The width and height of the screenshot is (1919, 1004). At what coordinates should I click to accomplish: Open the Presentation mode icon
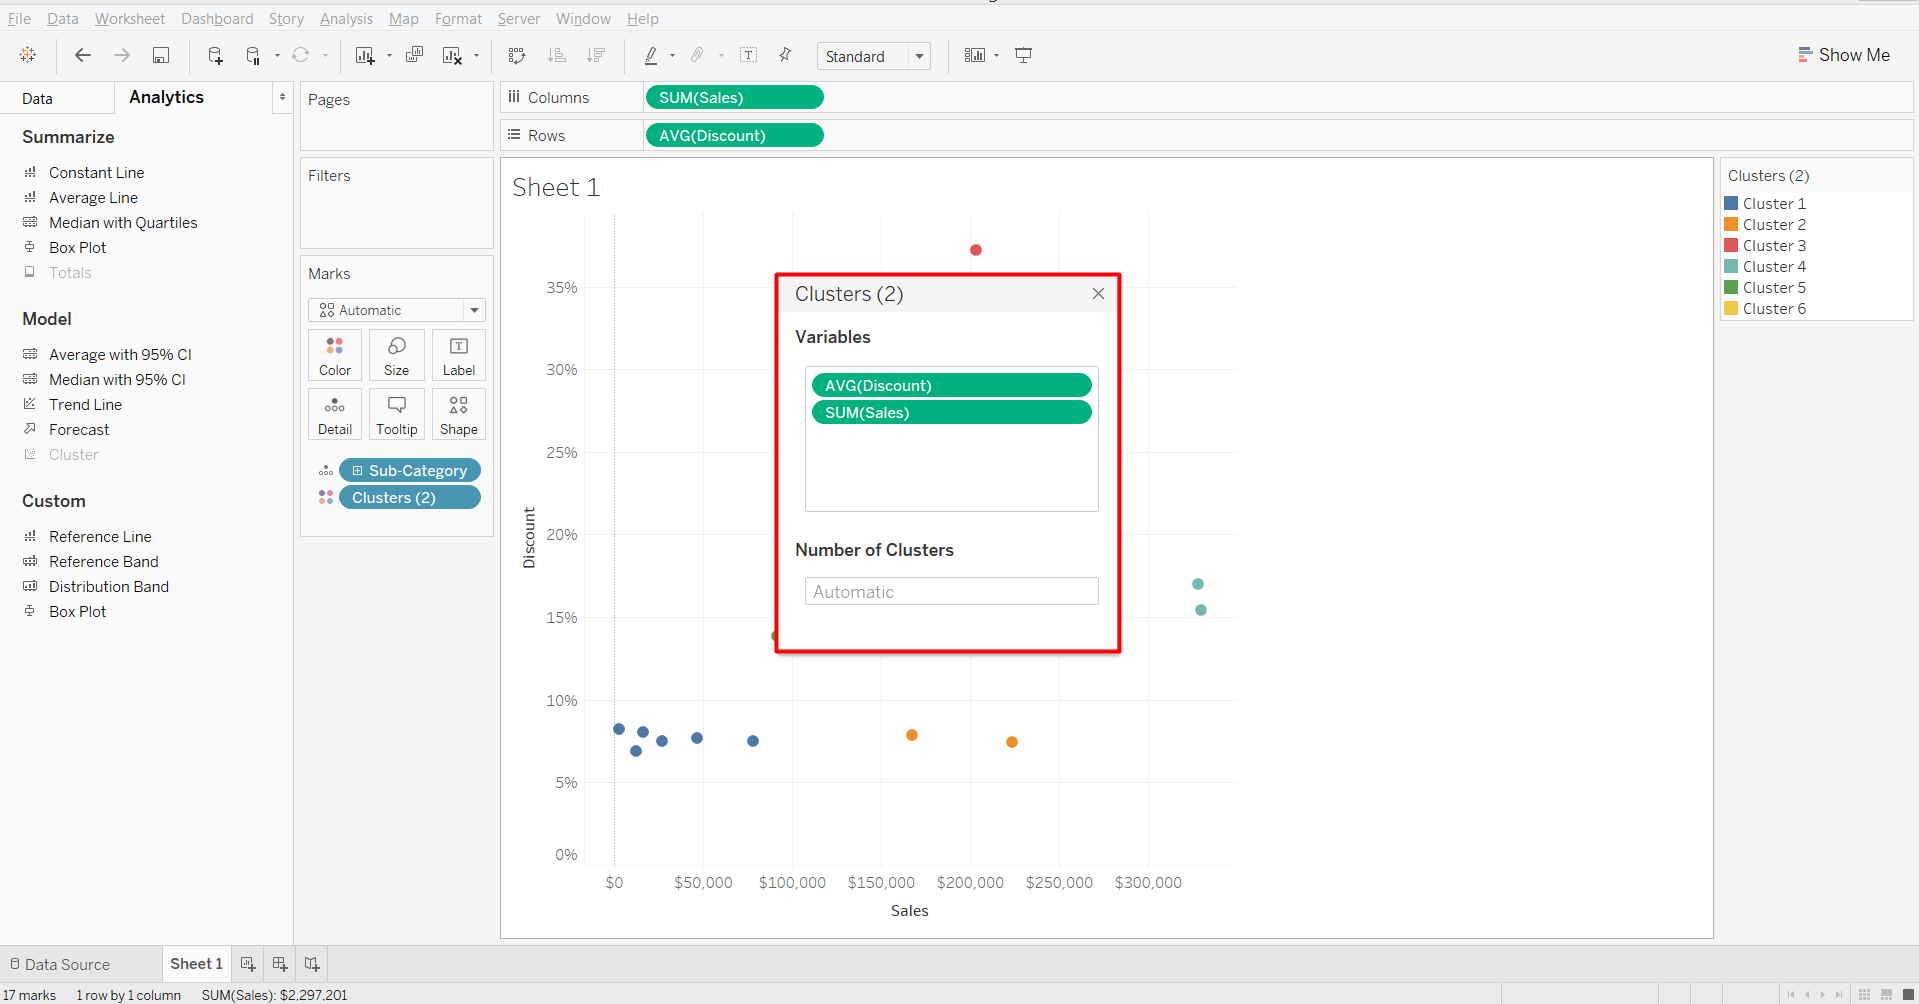pyautogui.click(x=1023, y=56)
